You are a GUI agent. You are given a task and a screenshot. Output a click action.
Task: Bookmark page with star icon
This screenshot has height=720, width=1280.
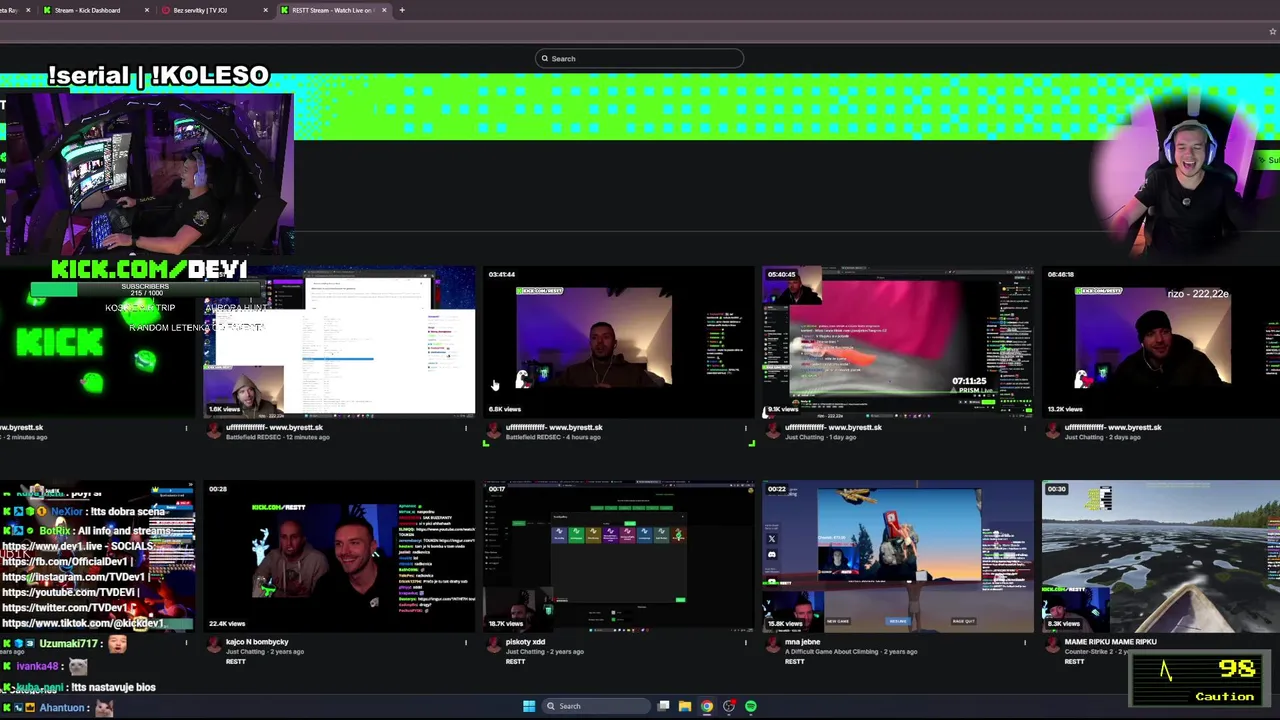click(1272, 31)
